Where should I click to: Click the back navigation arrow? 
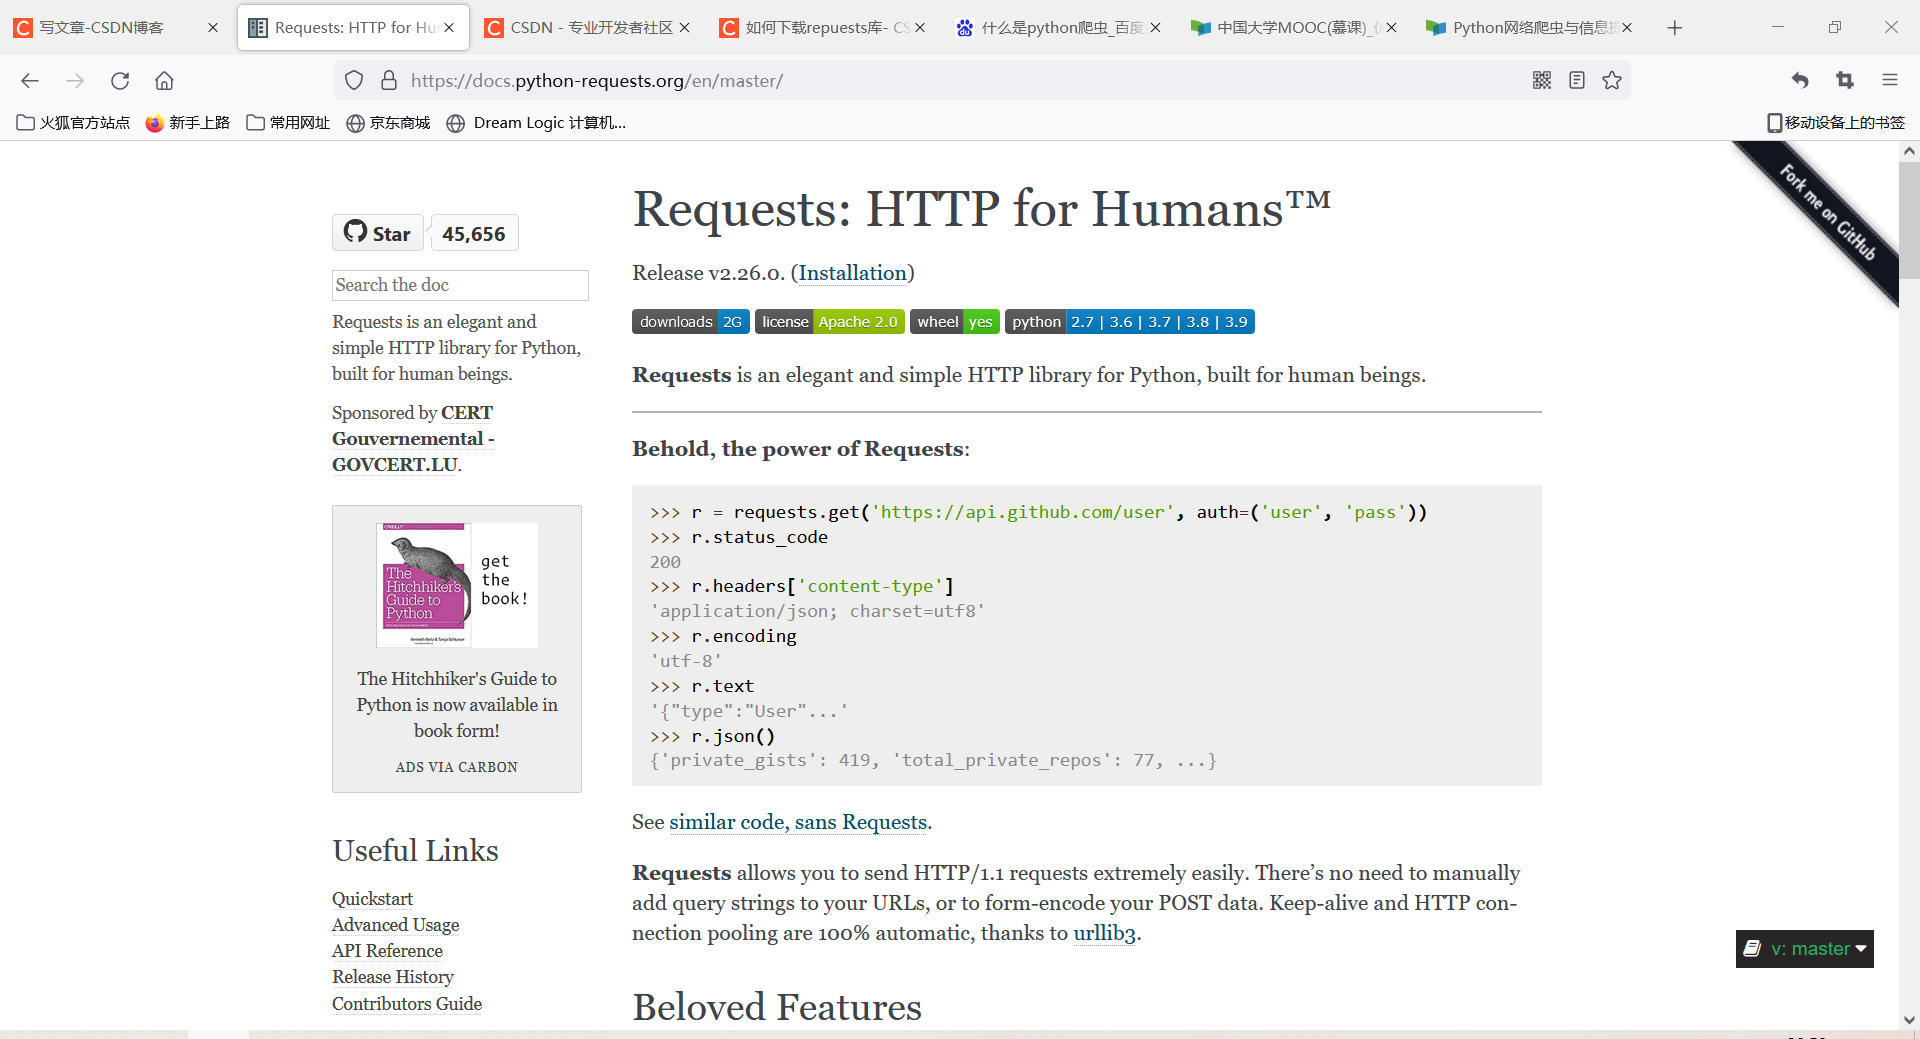30,80
